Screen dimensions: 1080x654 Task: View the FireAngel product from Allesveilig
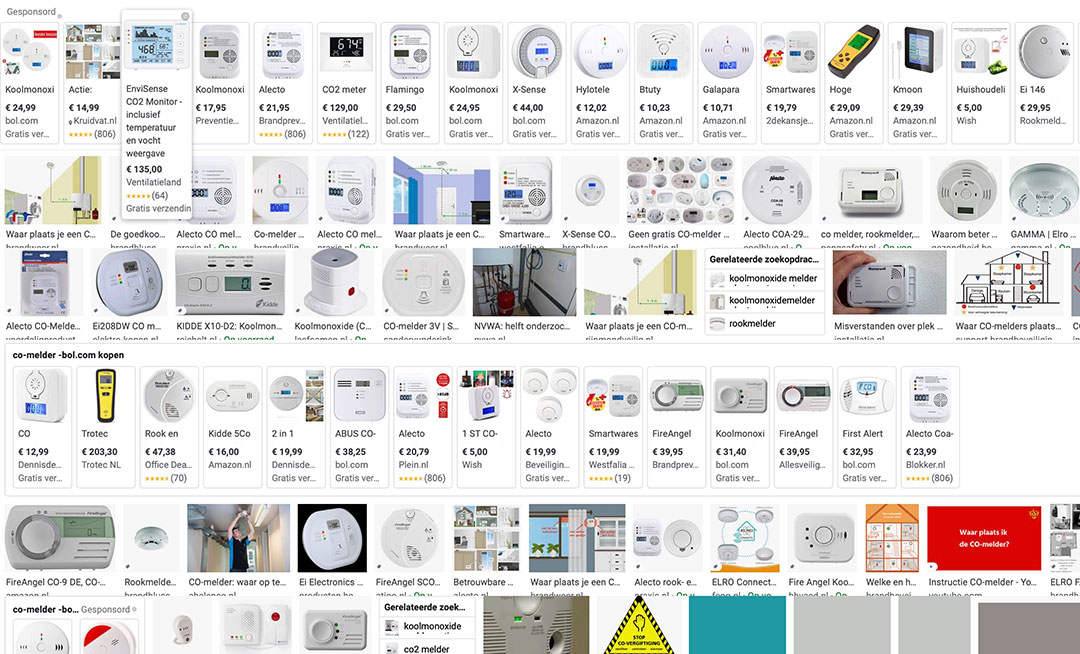click(x=802, y=427)
